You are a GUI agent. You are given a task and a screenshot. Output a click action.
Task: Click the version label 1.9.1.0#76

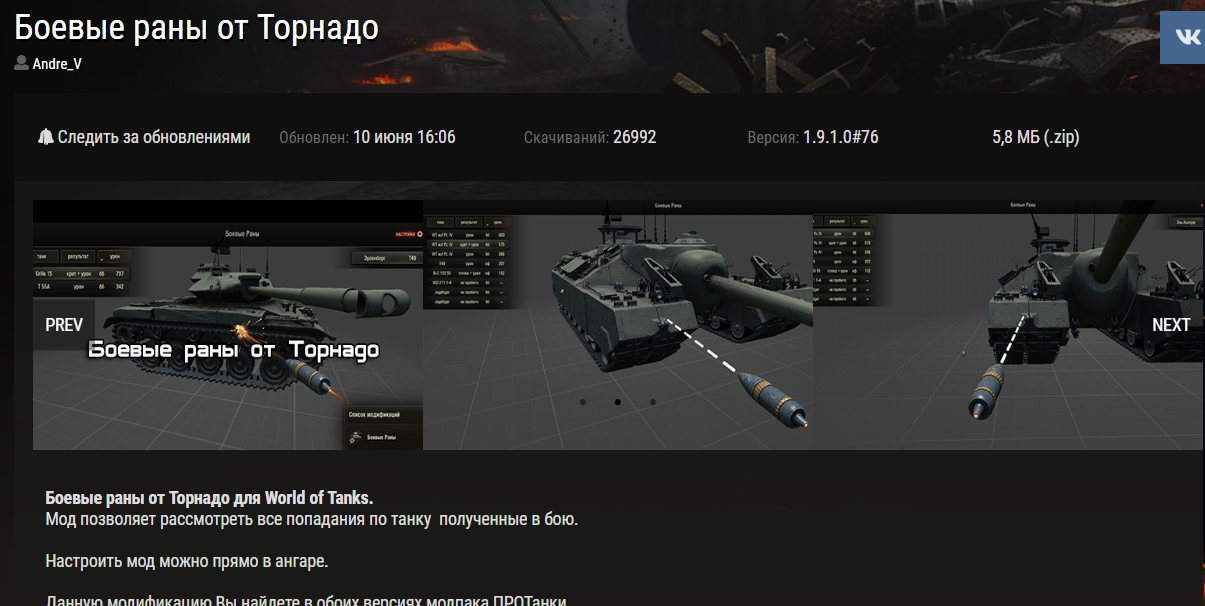click(841, 137)
